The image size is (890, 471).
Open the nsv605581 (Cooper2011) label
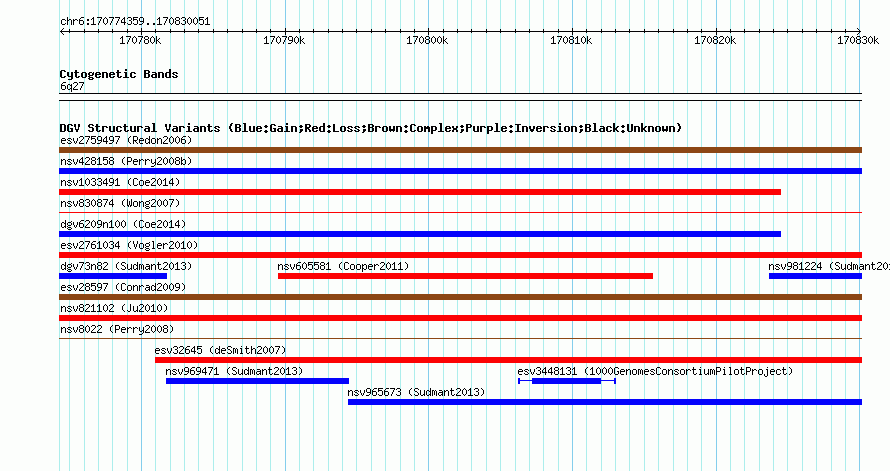(x=343, y=266)
